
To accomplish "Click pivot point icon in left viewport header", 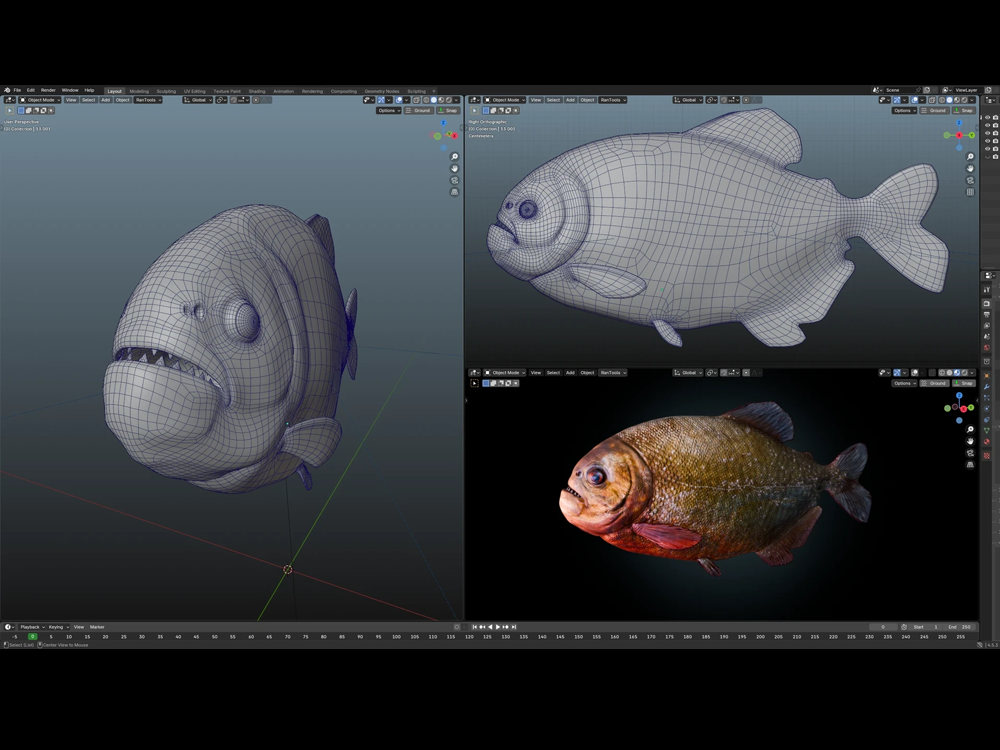I will point(221,100).
